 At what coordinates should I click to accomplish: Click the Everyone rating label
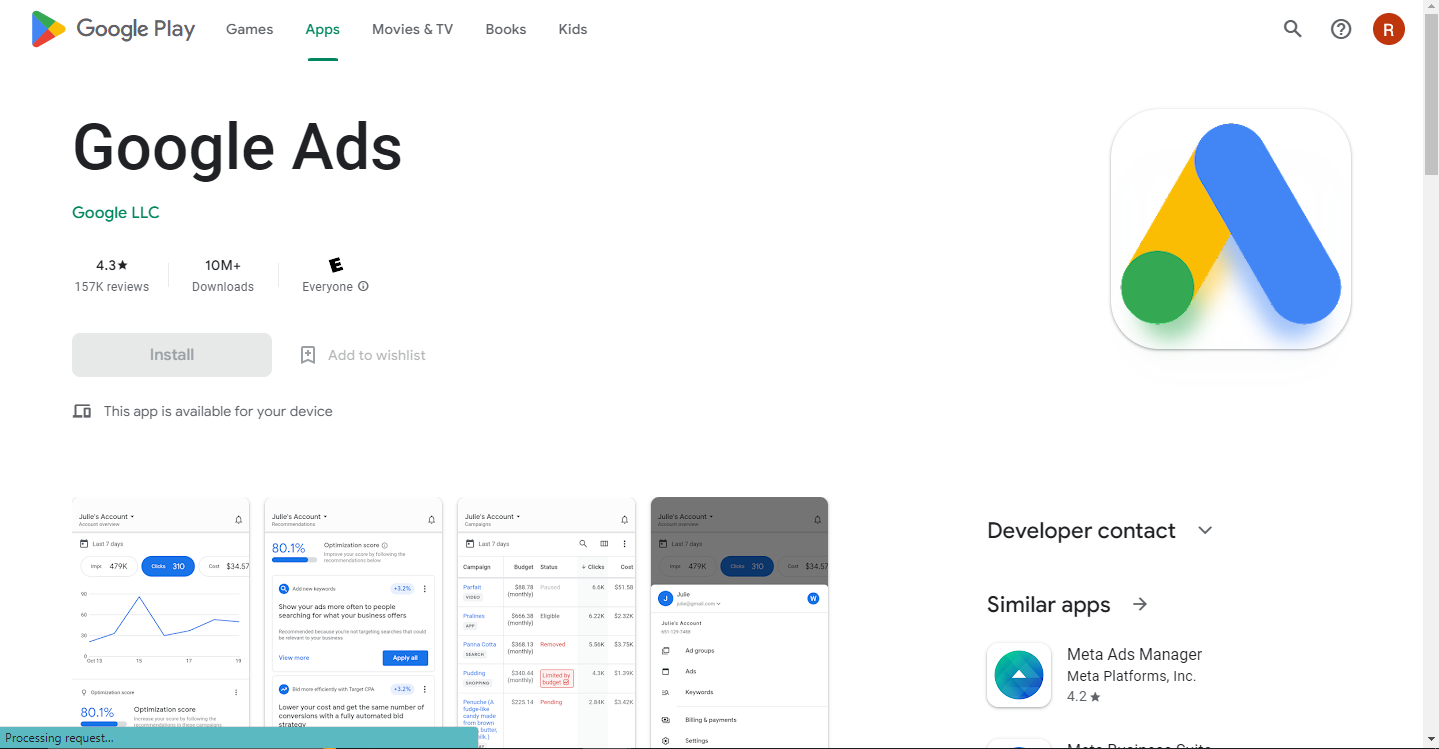click(328, 287)
